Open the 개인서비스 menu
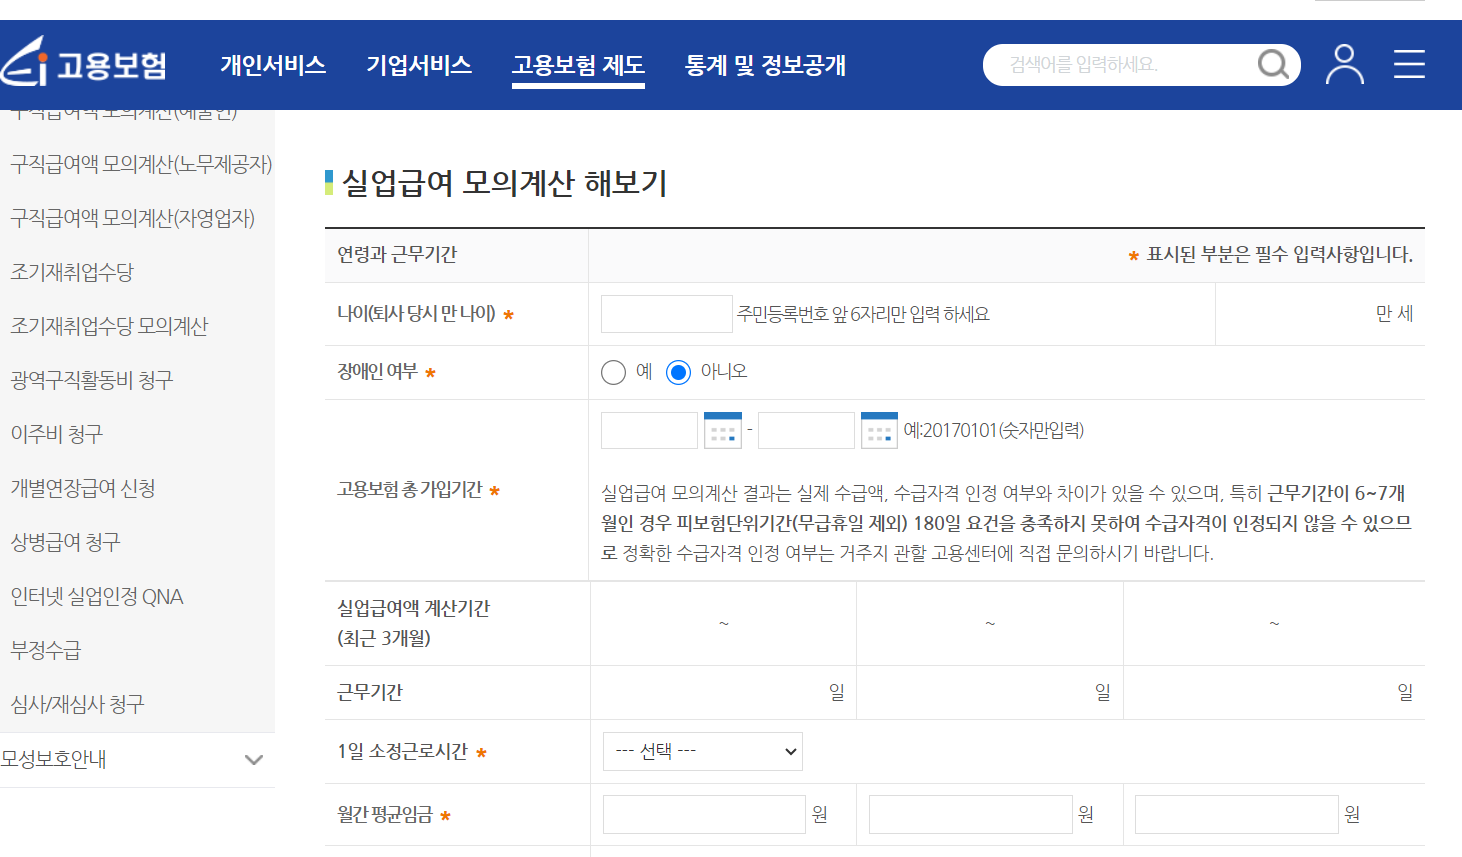The image size is (1462, 857). tap(273, 65)
